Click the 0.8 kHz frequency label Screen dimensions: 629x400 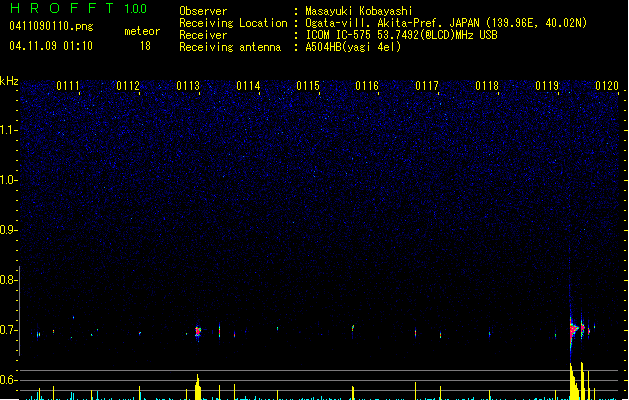8,280
